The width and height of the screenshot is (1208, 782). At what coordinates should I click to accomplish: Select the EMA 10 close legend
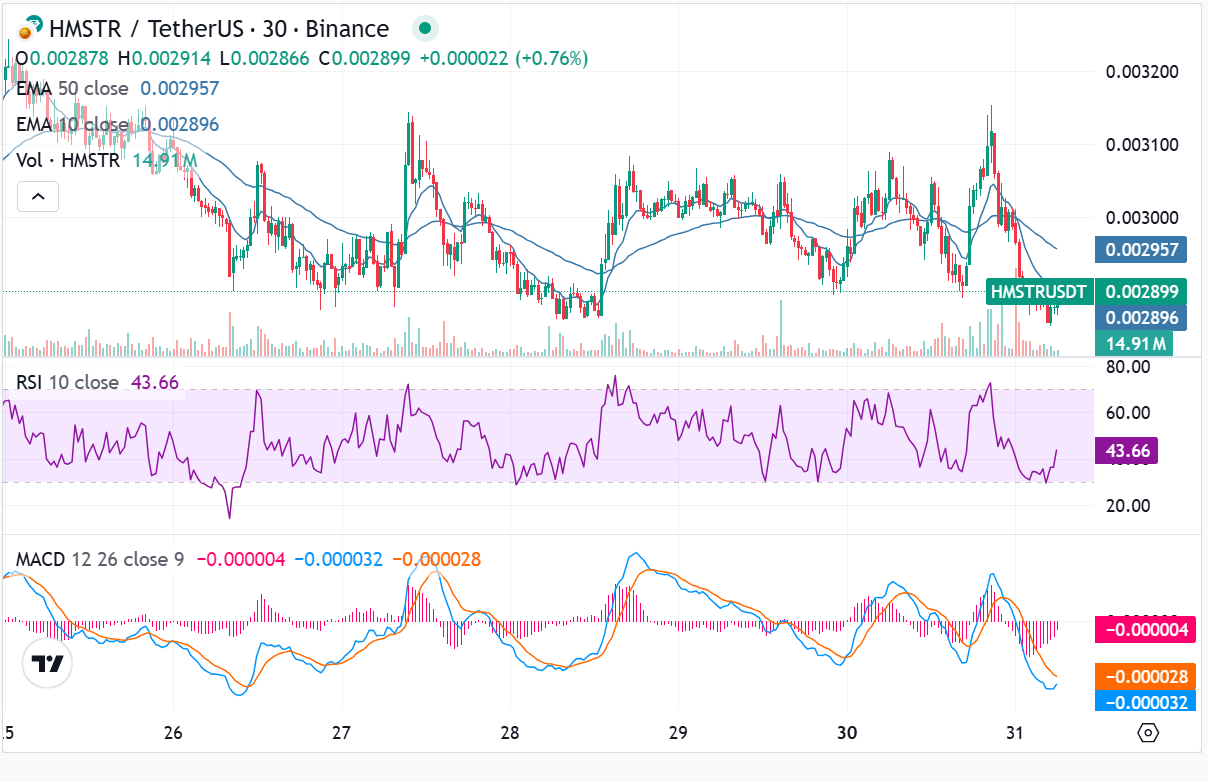[72, 125]
